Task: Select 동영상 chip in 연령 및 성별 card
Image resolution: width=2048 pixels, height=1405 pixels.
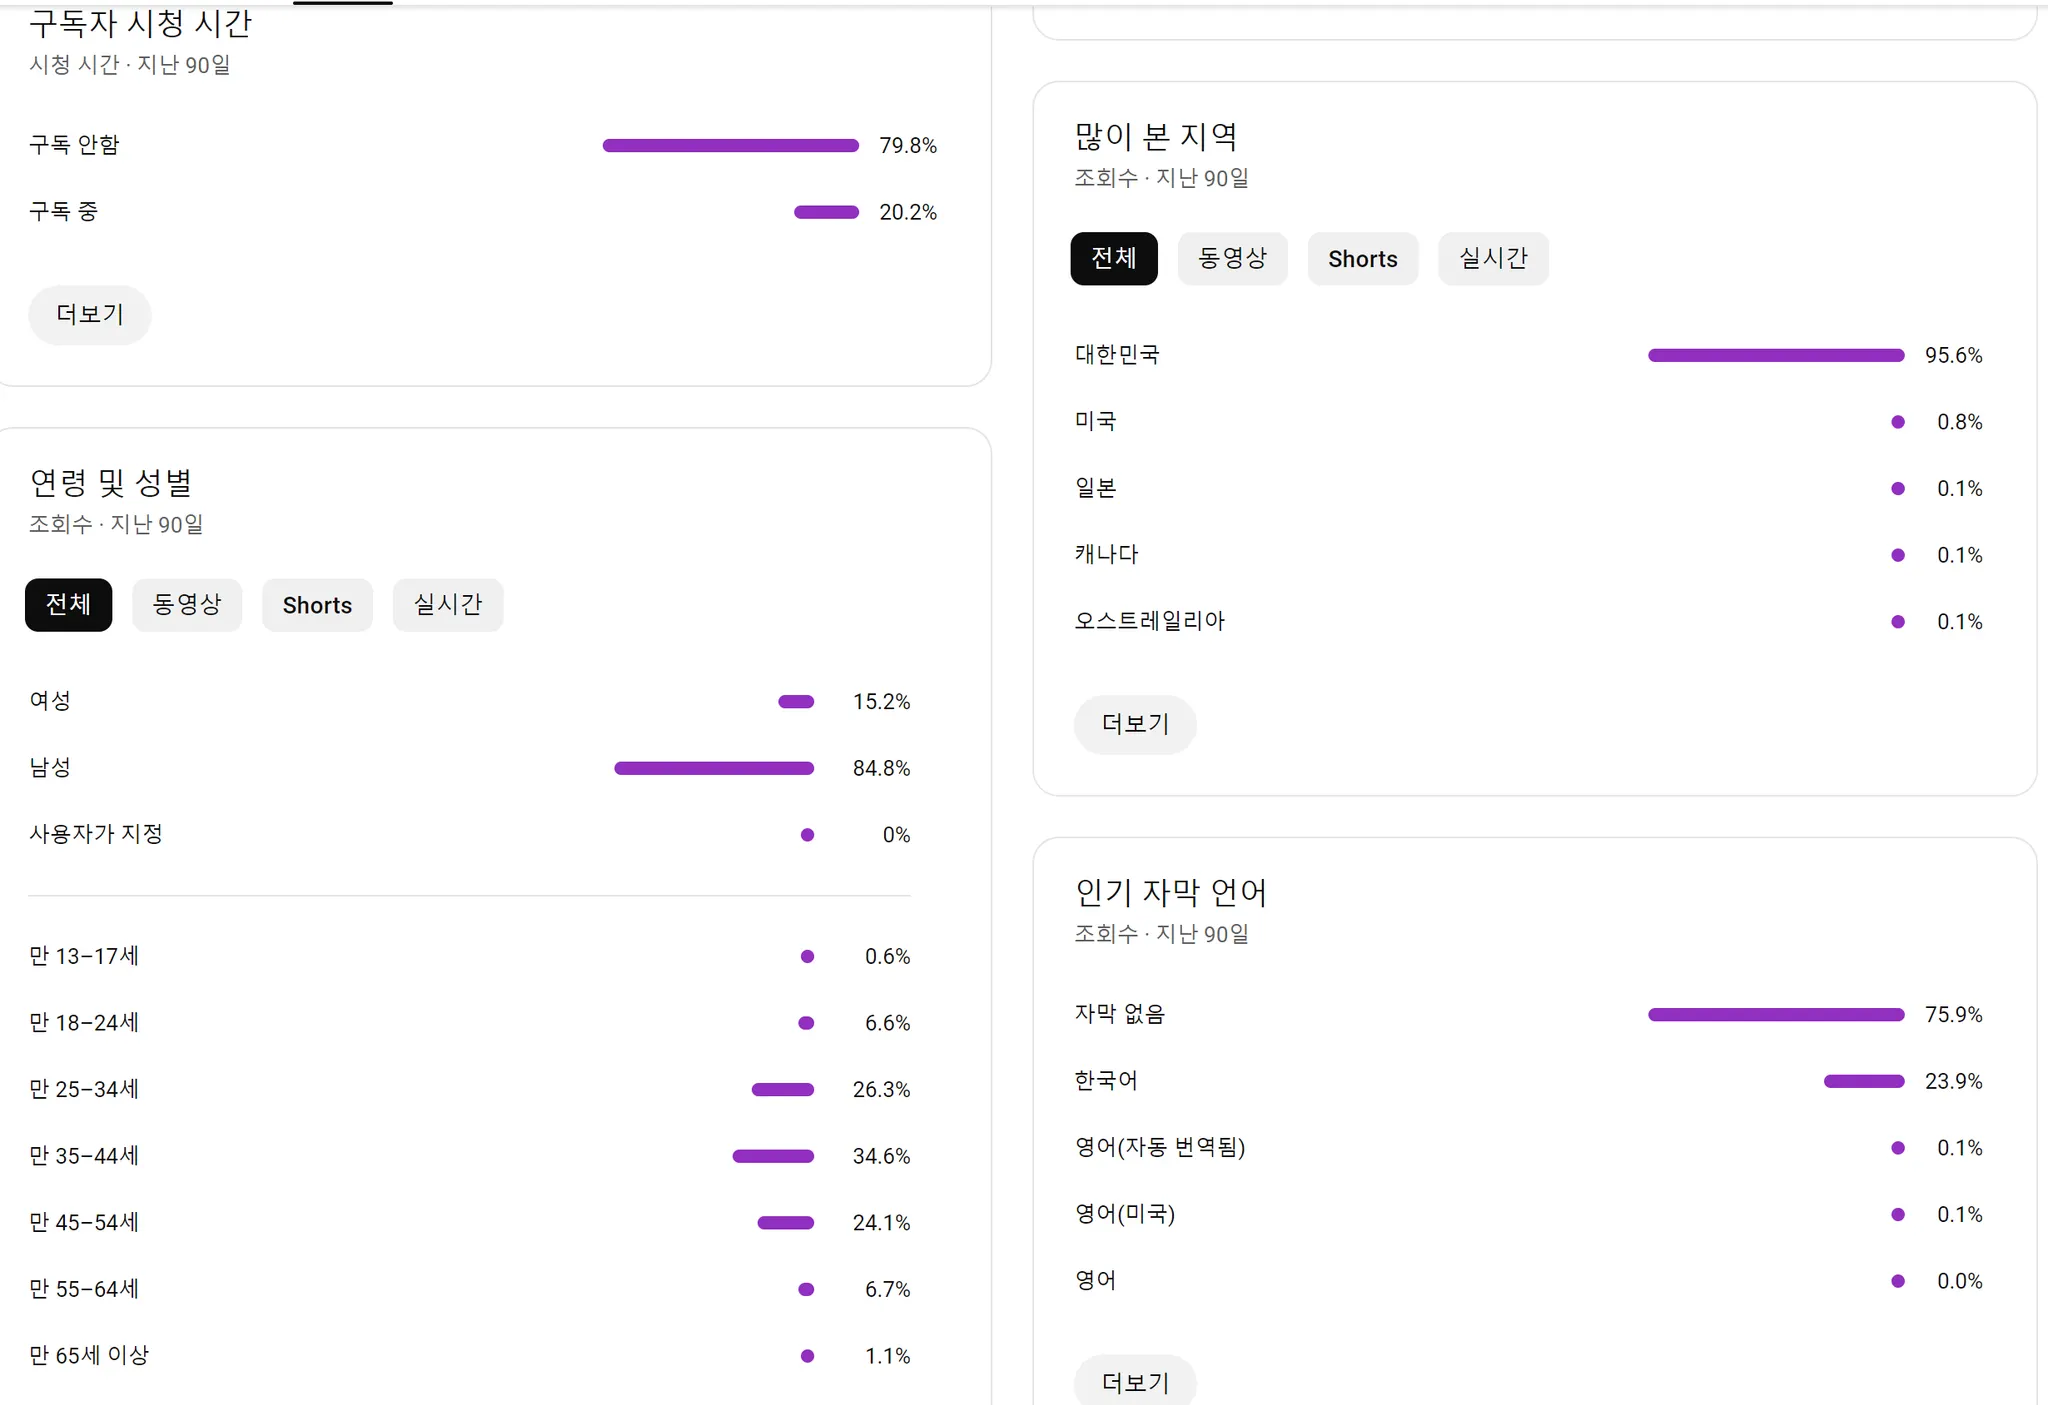Action: tap(187, 605)
